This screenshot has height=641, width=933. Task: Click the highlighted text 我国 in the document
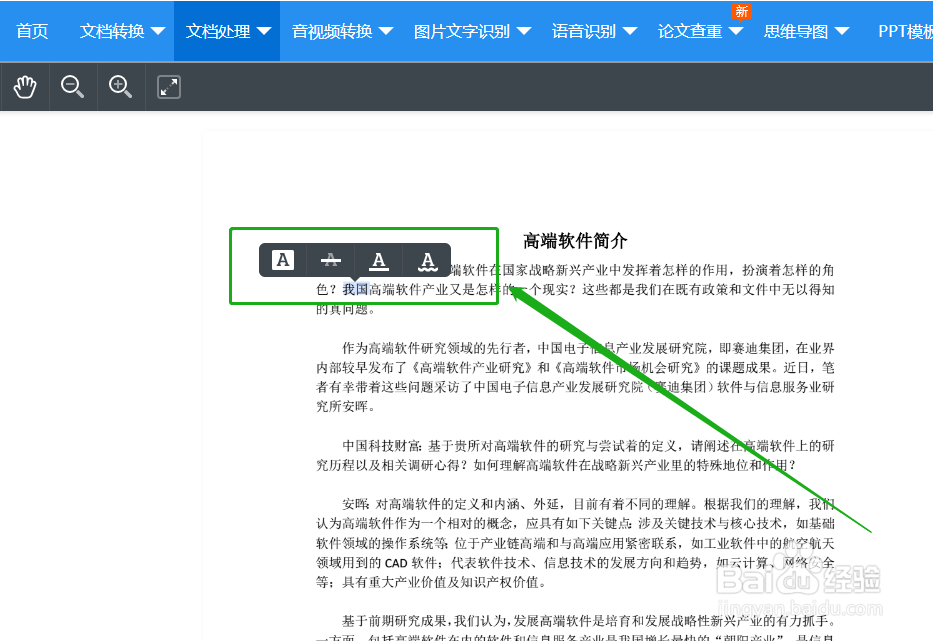click(x=356, y=288)
